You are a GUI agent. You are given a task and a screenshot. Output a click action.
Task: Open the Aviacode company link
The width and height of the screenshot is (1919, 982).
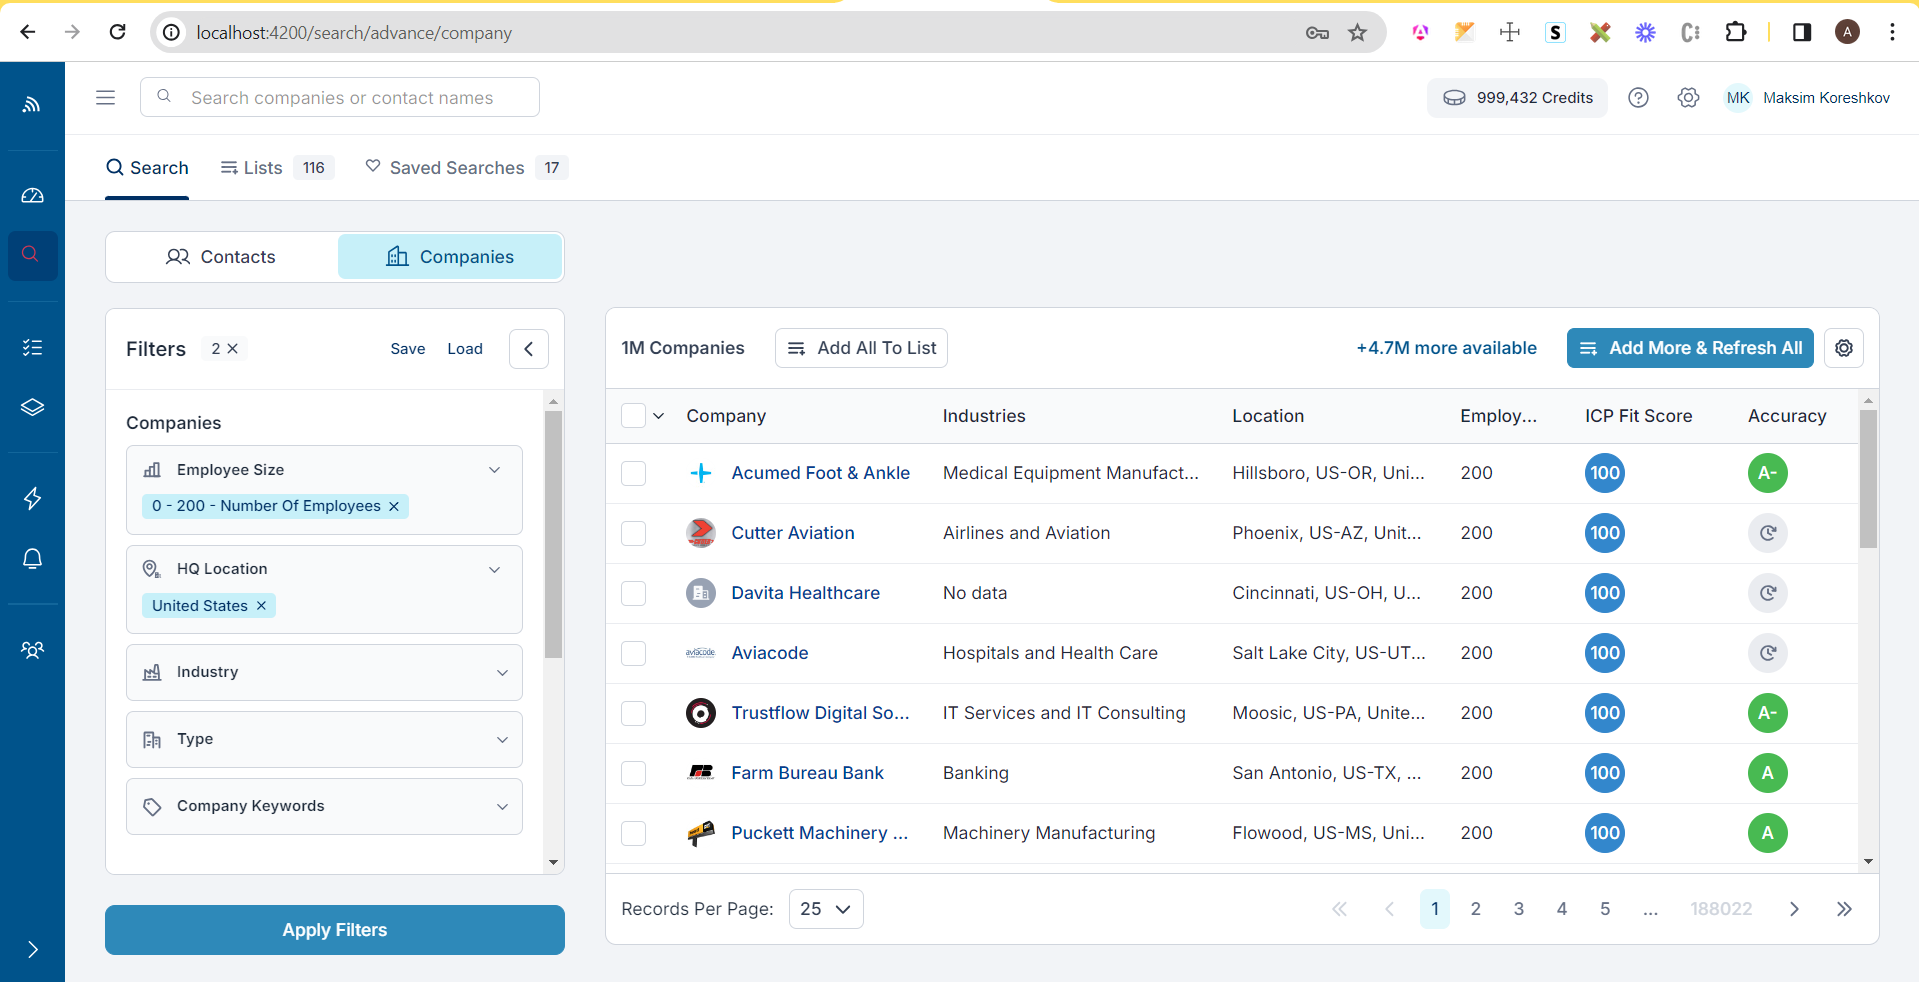pos(769,653)
